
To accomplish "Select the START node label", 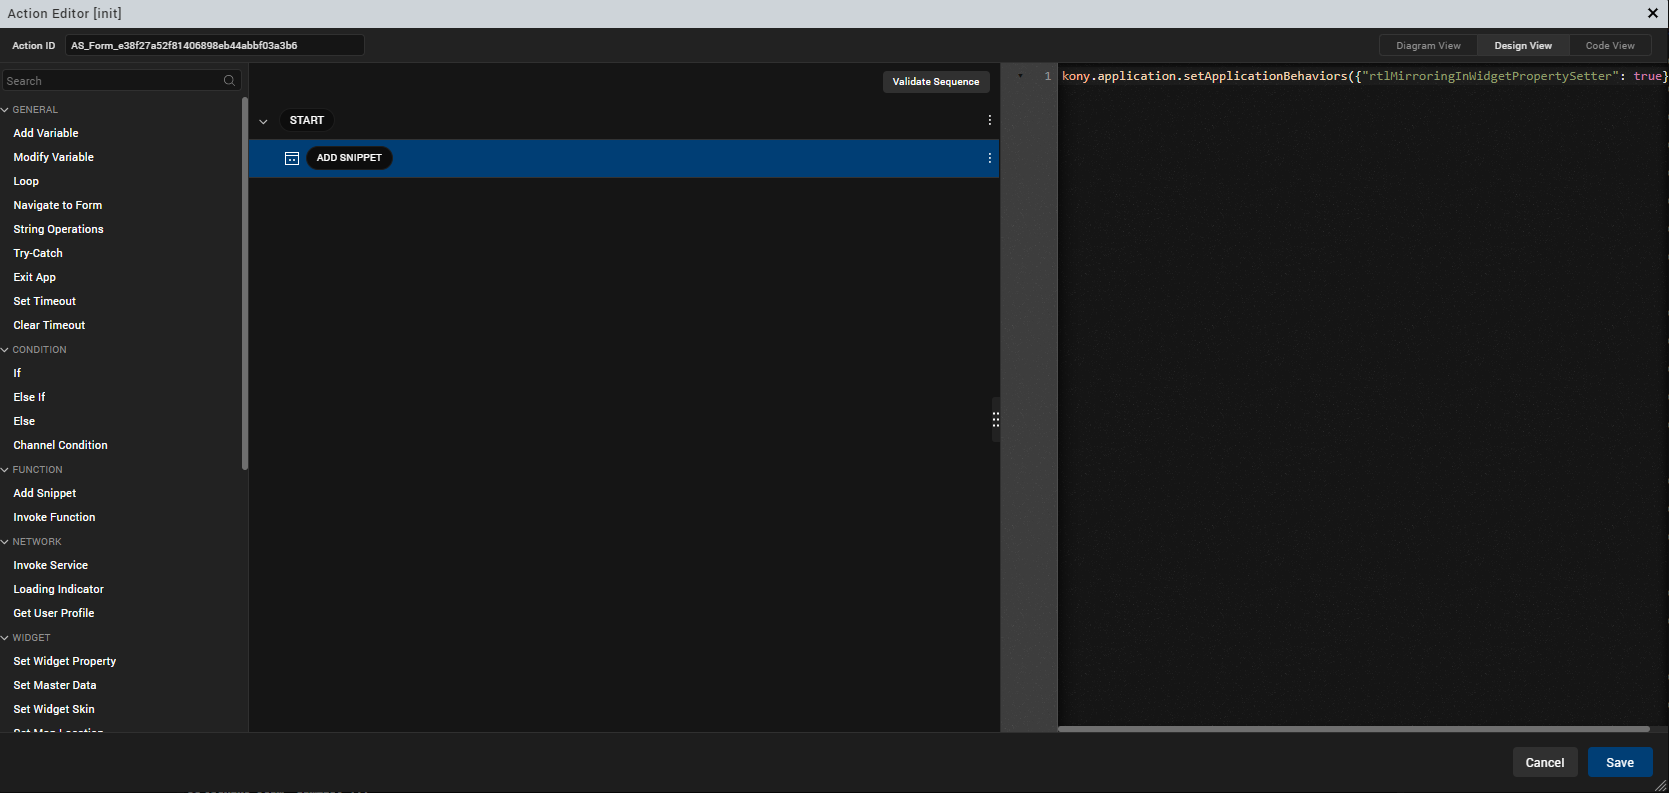I will click(307, 120).
